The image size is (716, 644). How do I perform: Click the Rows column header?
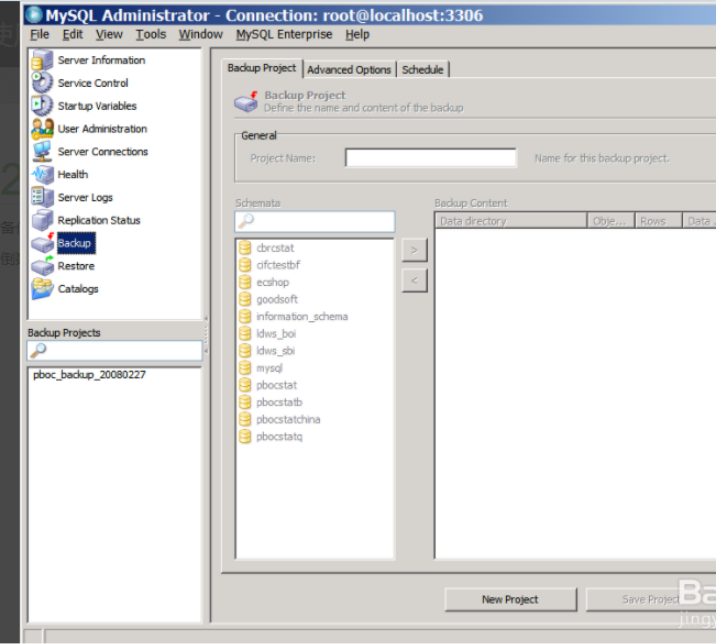658,221
